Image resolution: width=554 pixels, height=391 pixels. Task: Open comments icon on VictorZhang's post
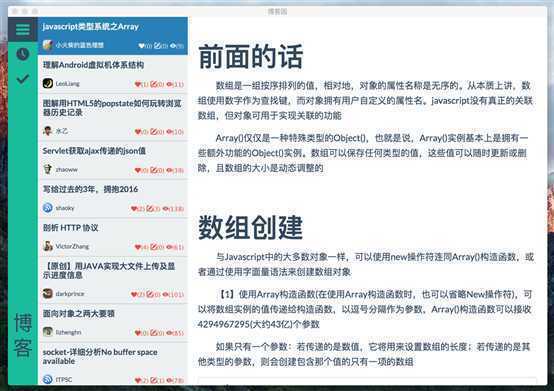click(153, 247)
